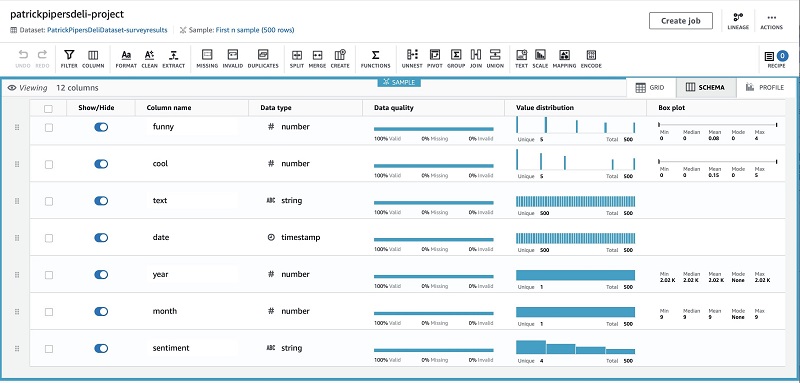Click the drag handle of sentiment row
The image size is (800, 383).
[17, 349]
